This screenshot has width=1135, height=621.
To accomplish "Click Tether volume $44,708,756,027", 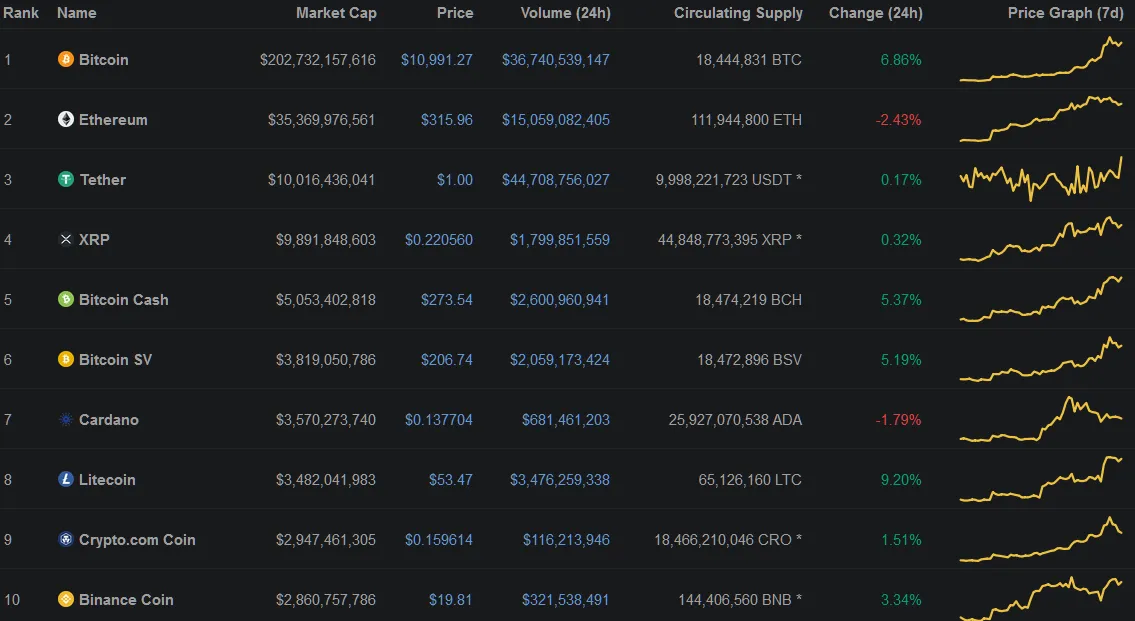I will point(556,180).
